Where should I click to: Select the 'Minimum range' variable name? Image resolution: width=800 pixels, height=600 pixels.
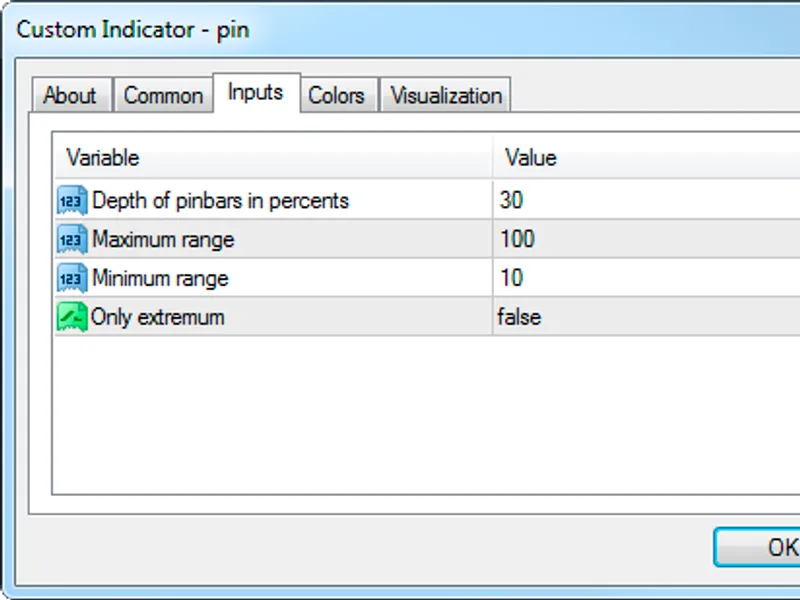[160, 278]
